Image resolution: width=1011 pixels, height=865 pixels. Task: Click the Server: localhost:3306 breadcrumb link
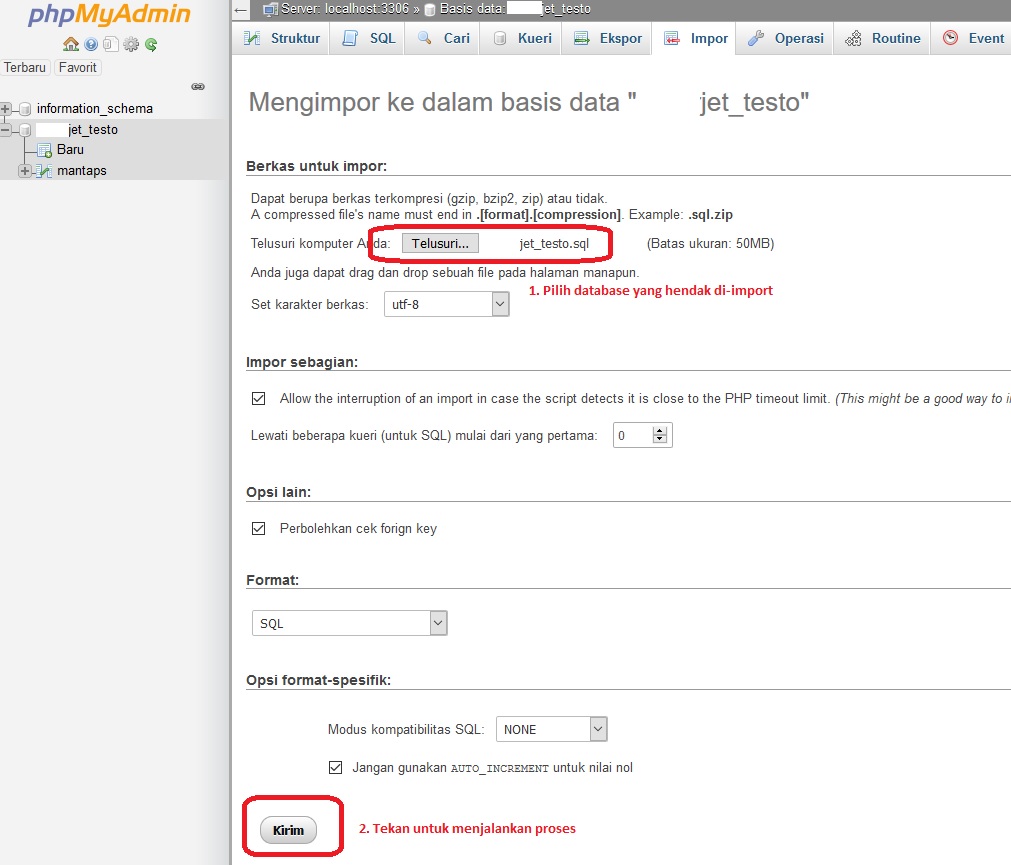point(344,9)
